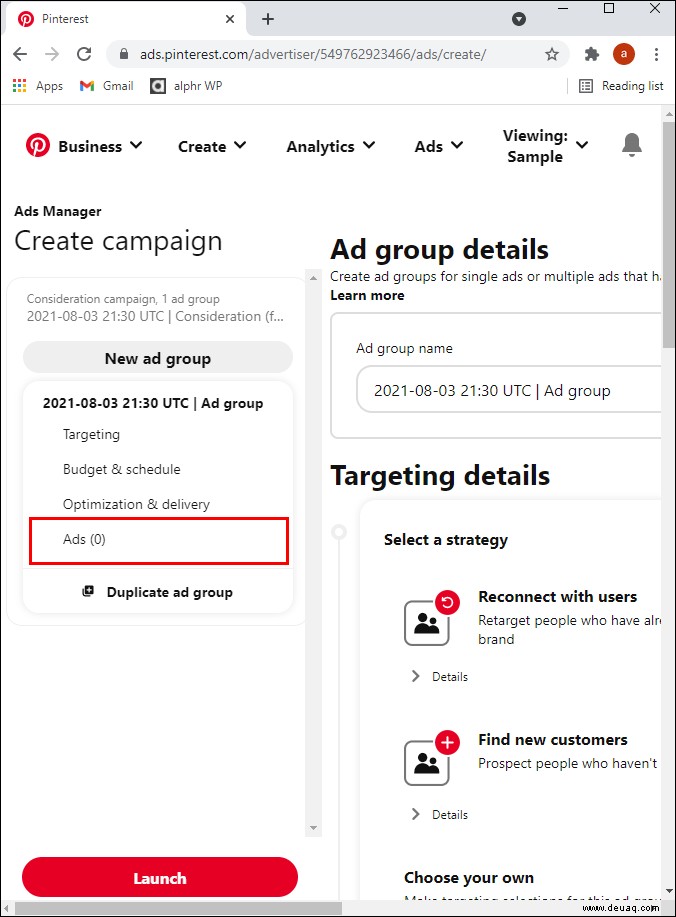Select the Find new customers strategy icon
This screenshot has width=676, height=917.
[x=432, y=758]
